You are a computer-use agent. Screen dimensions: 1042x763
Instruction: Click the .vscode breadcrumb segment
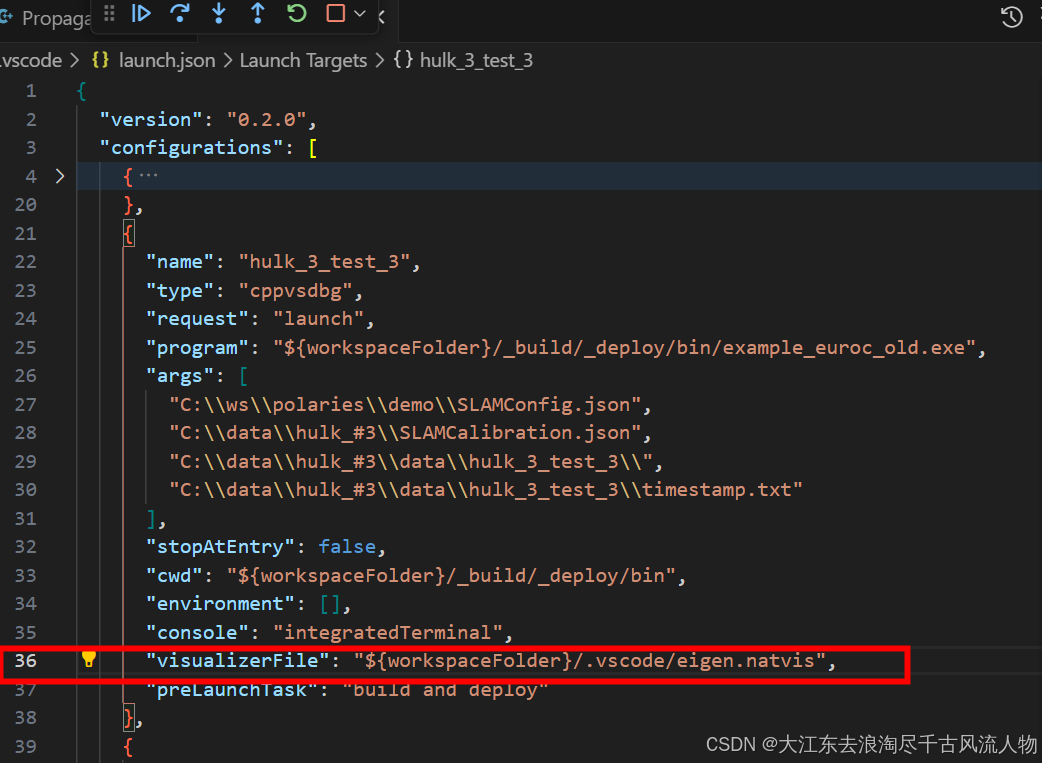pyautogui.click(x=31, y=60)
